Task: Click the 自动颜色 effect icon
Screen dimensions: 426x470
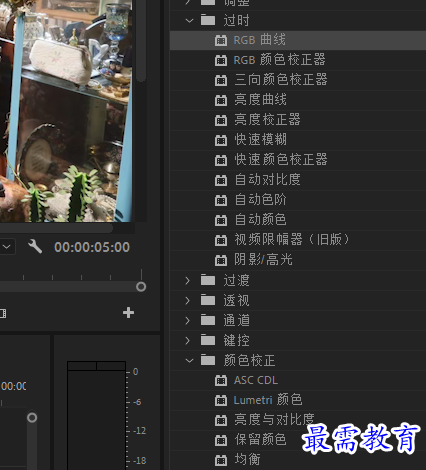Action: (221, 220)
